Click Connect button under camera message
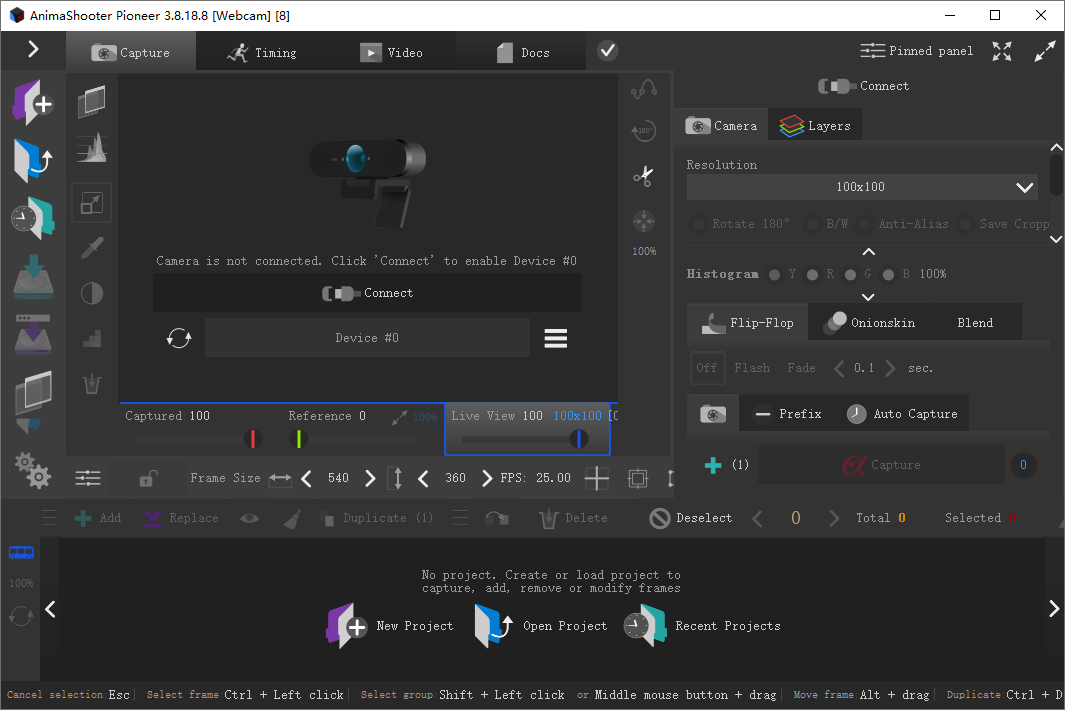The image size is (1065, 710). pyautogui.click(x=367, y=293)
